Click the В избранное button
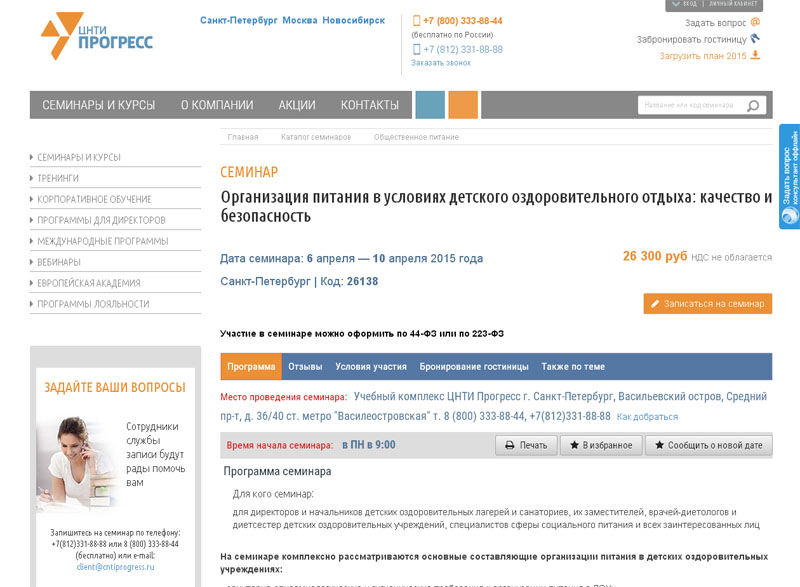 click(601, 445)
